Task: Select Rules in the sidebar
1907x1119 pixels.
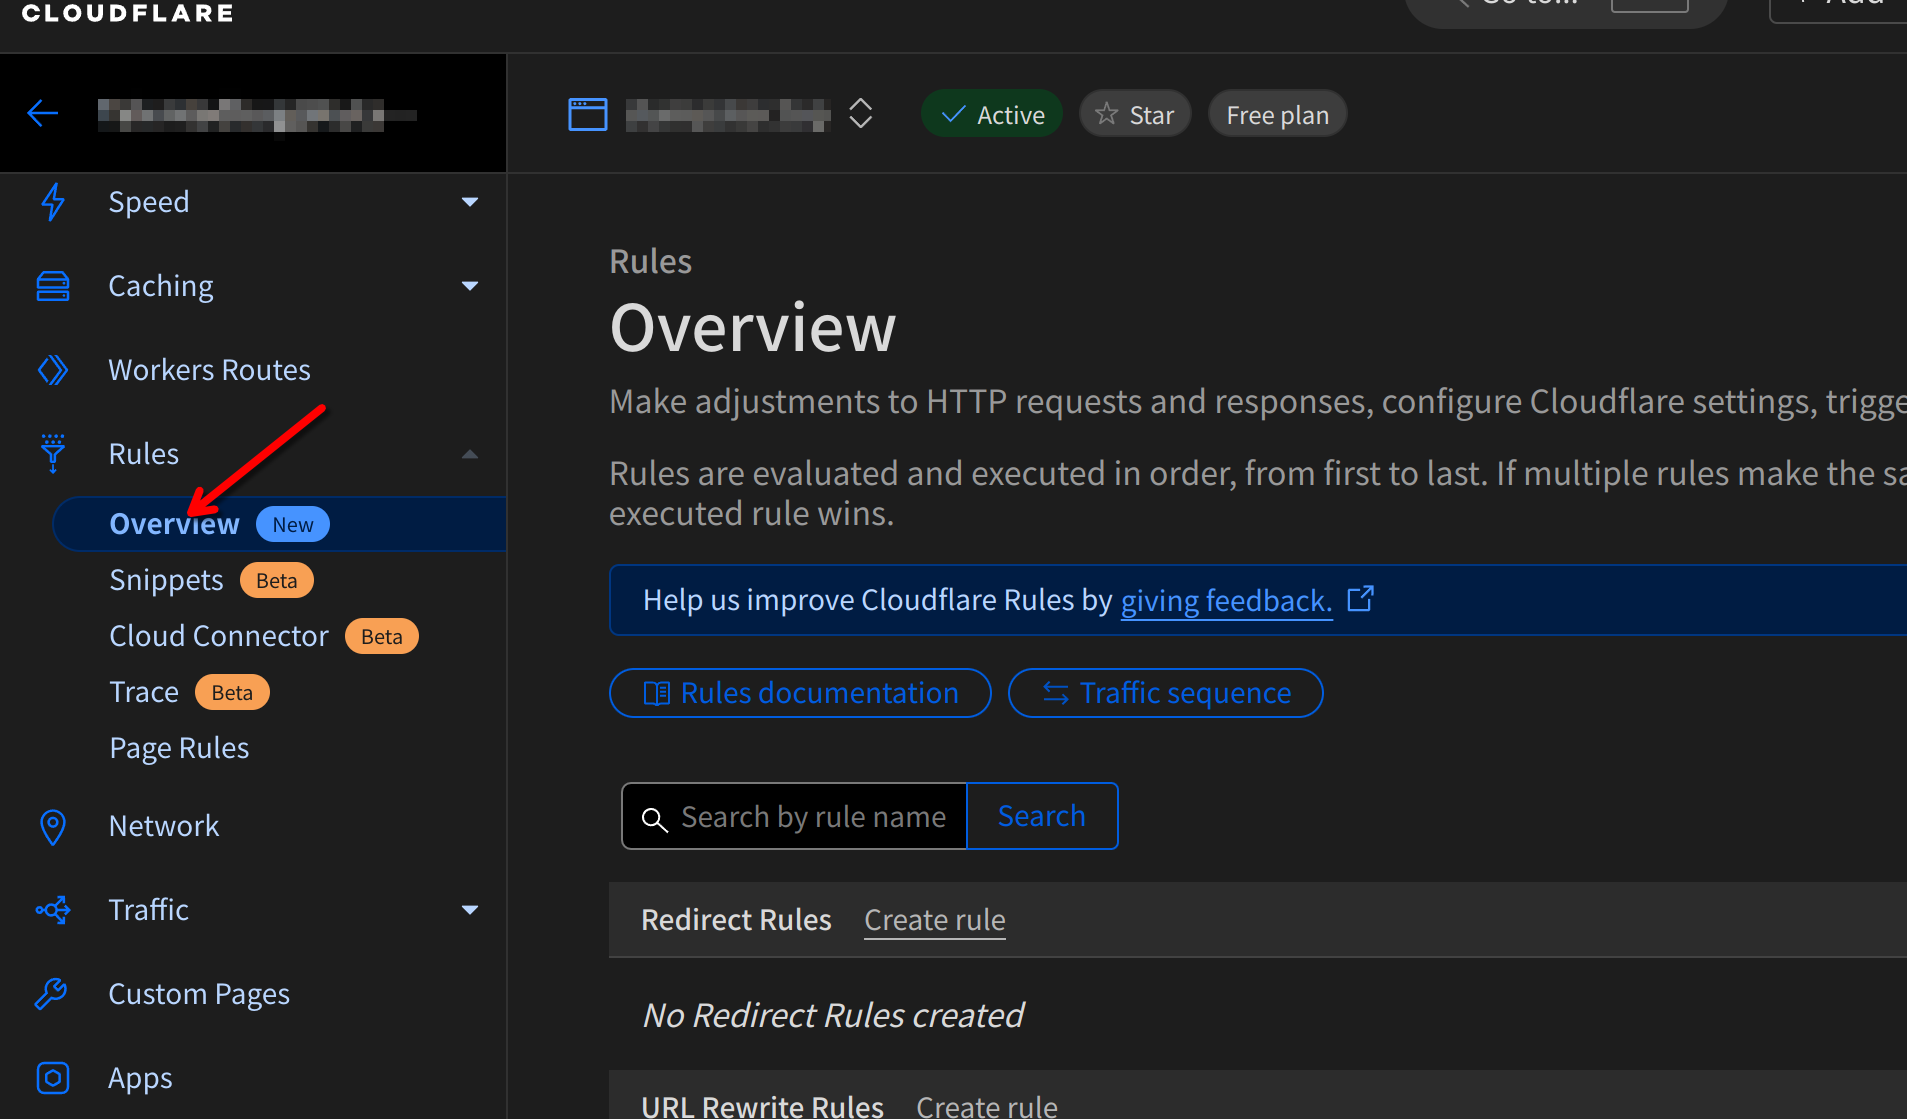Action: (x=144, y=454)
